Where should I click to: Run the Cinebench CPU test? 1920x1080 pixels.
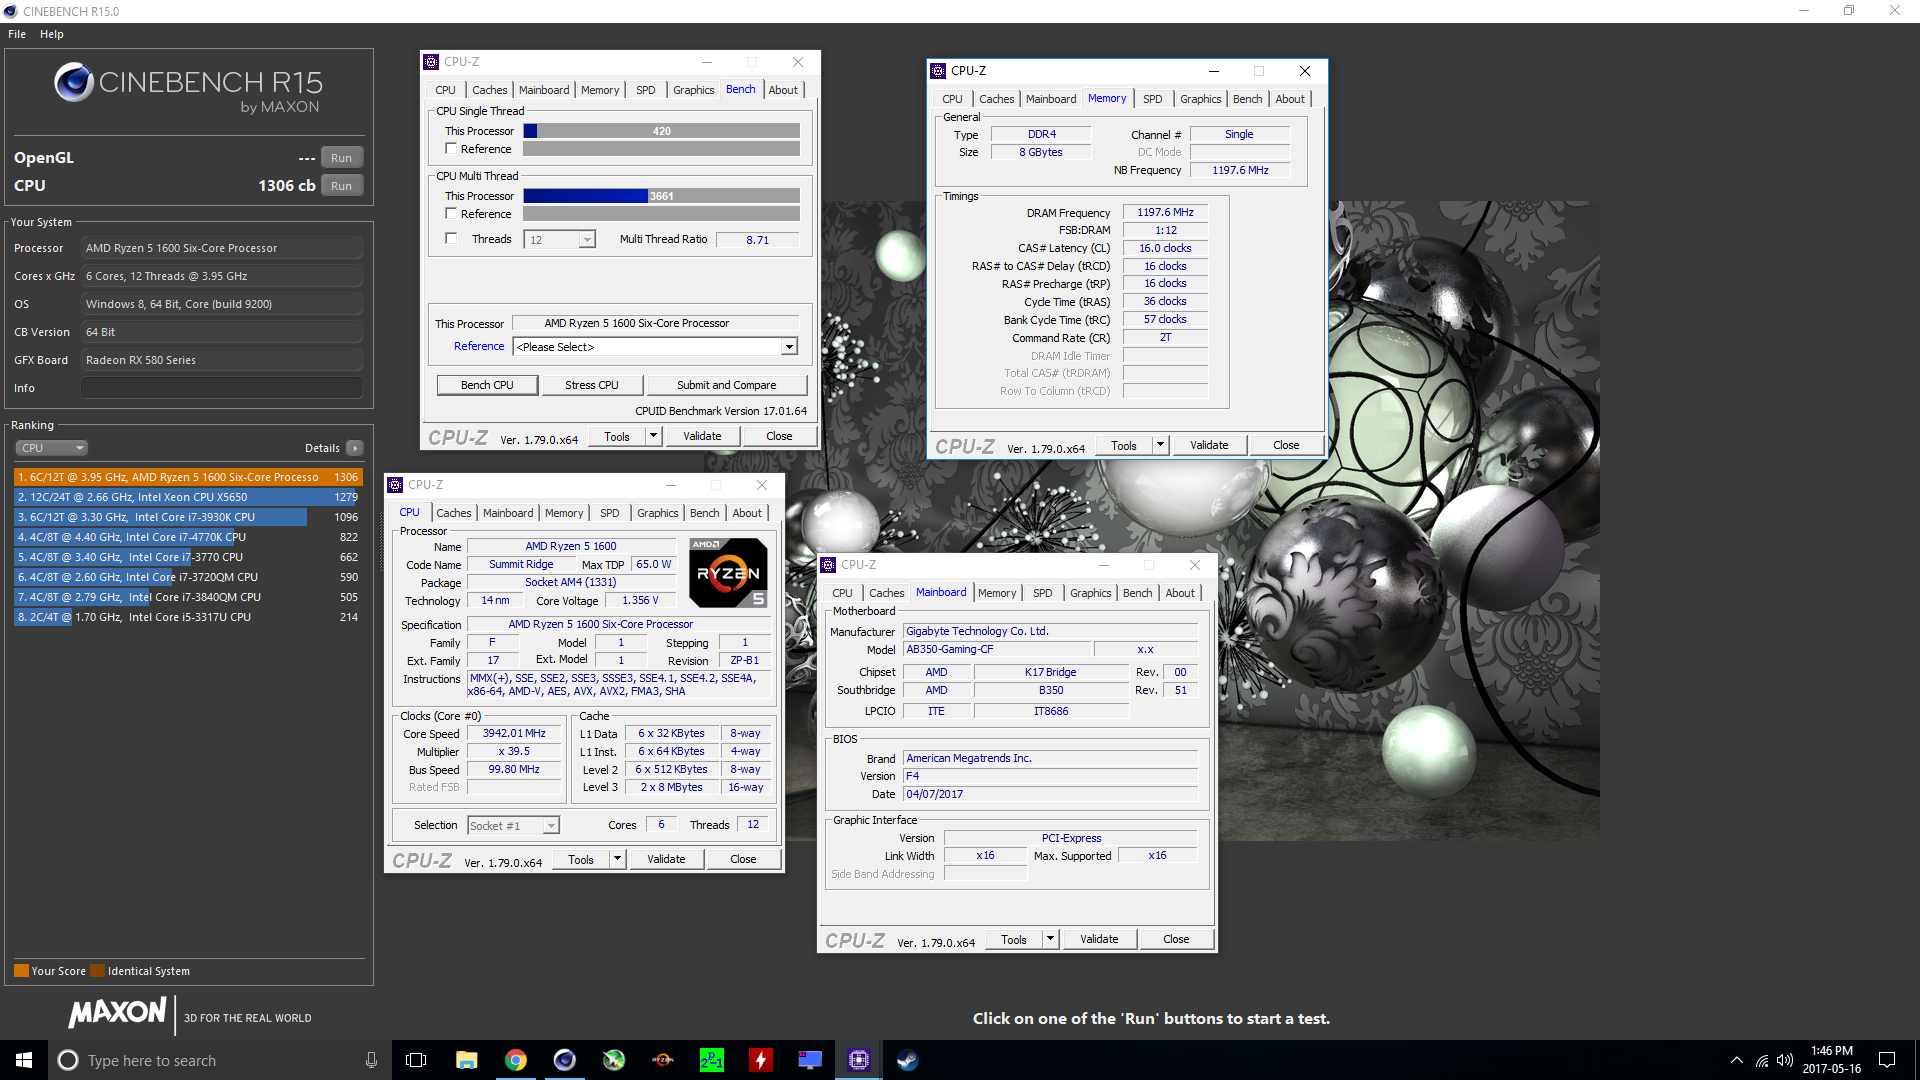click(341, 186)
